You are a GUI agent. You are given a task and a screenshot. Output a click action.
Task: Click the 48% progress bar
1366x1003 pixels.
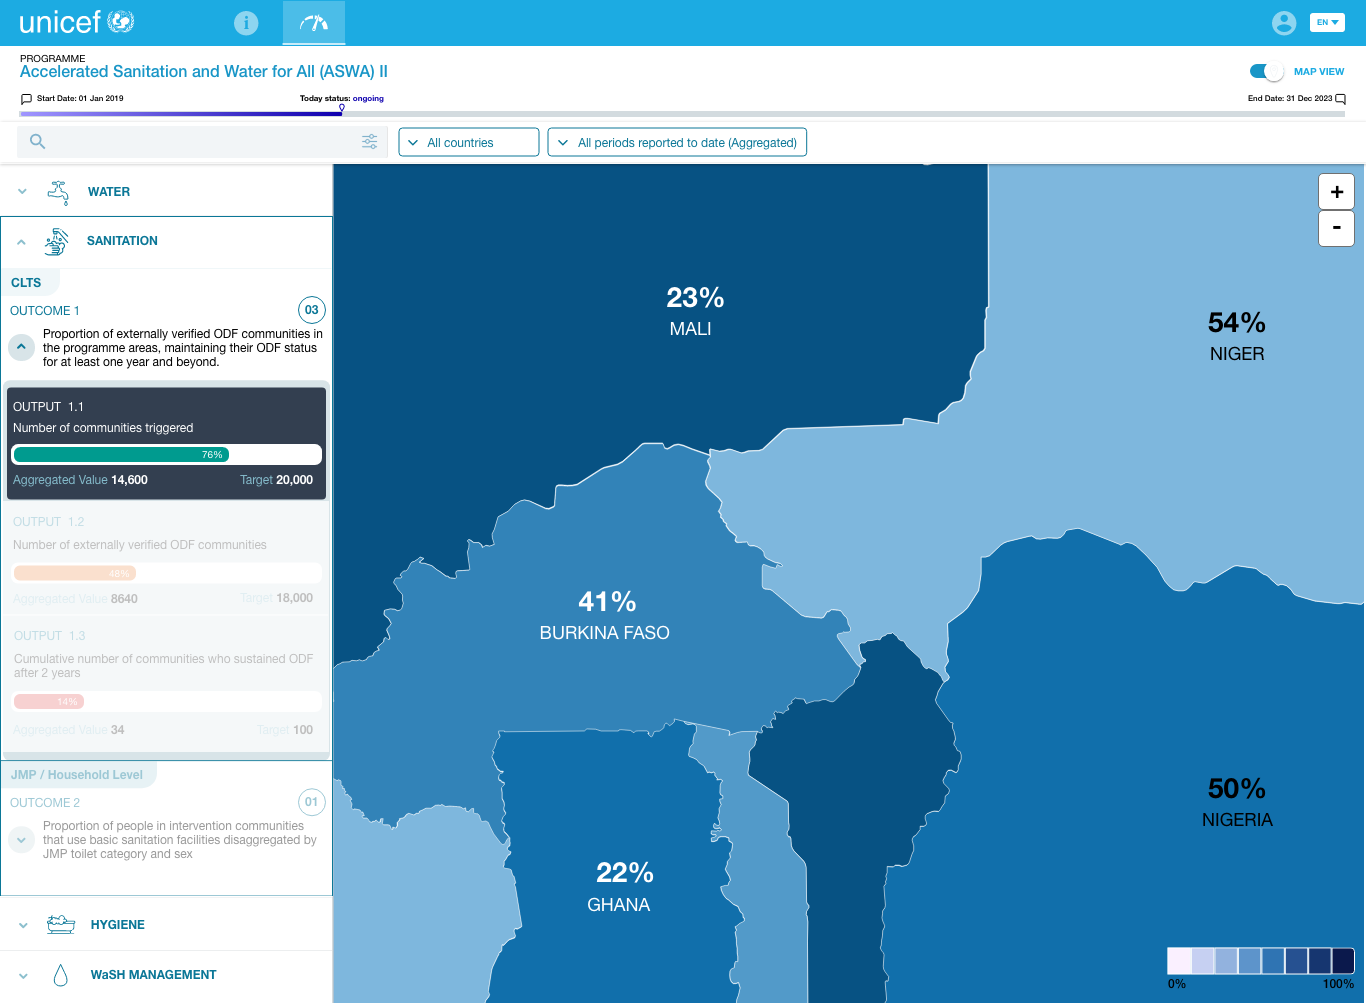coord(167,573)
